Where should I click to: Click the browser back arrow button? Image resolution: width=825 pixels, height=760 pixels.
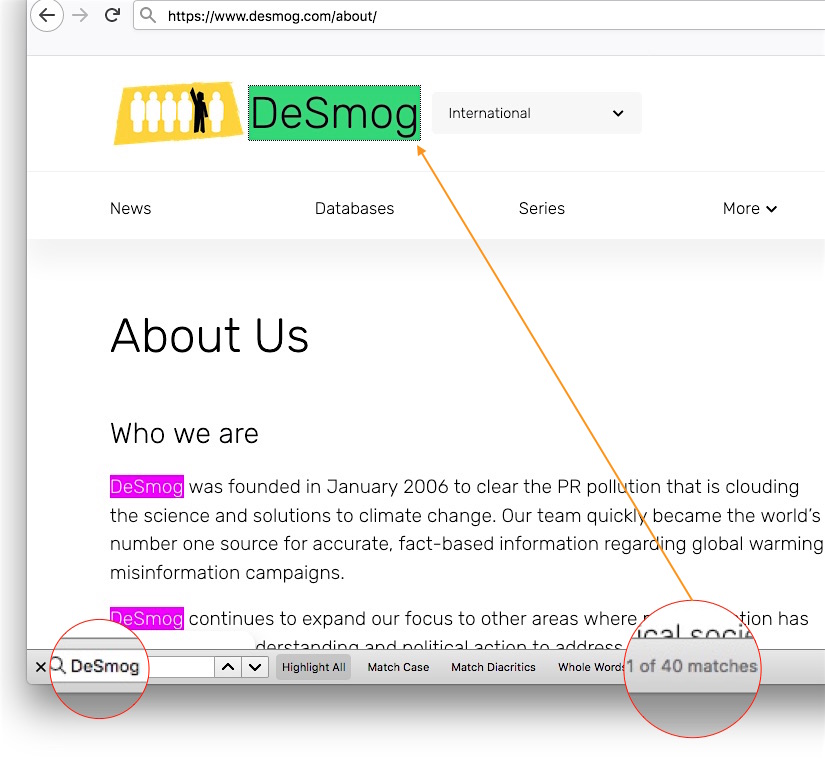pyautogui.click(x=47, y=16)
